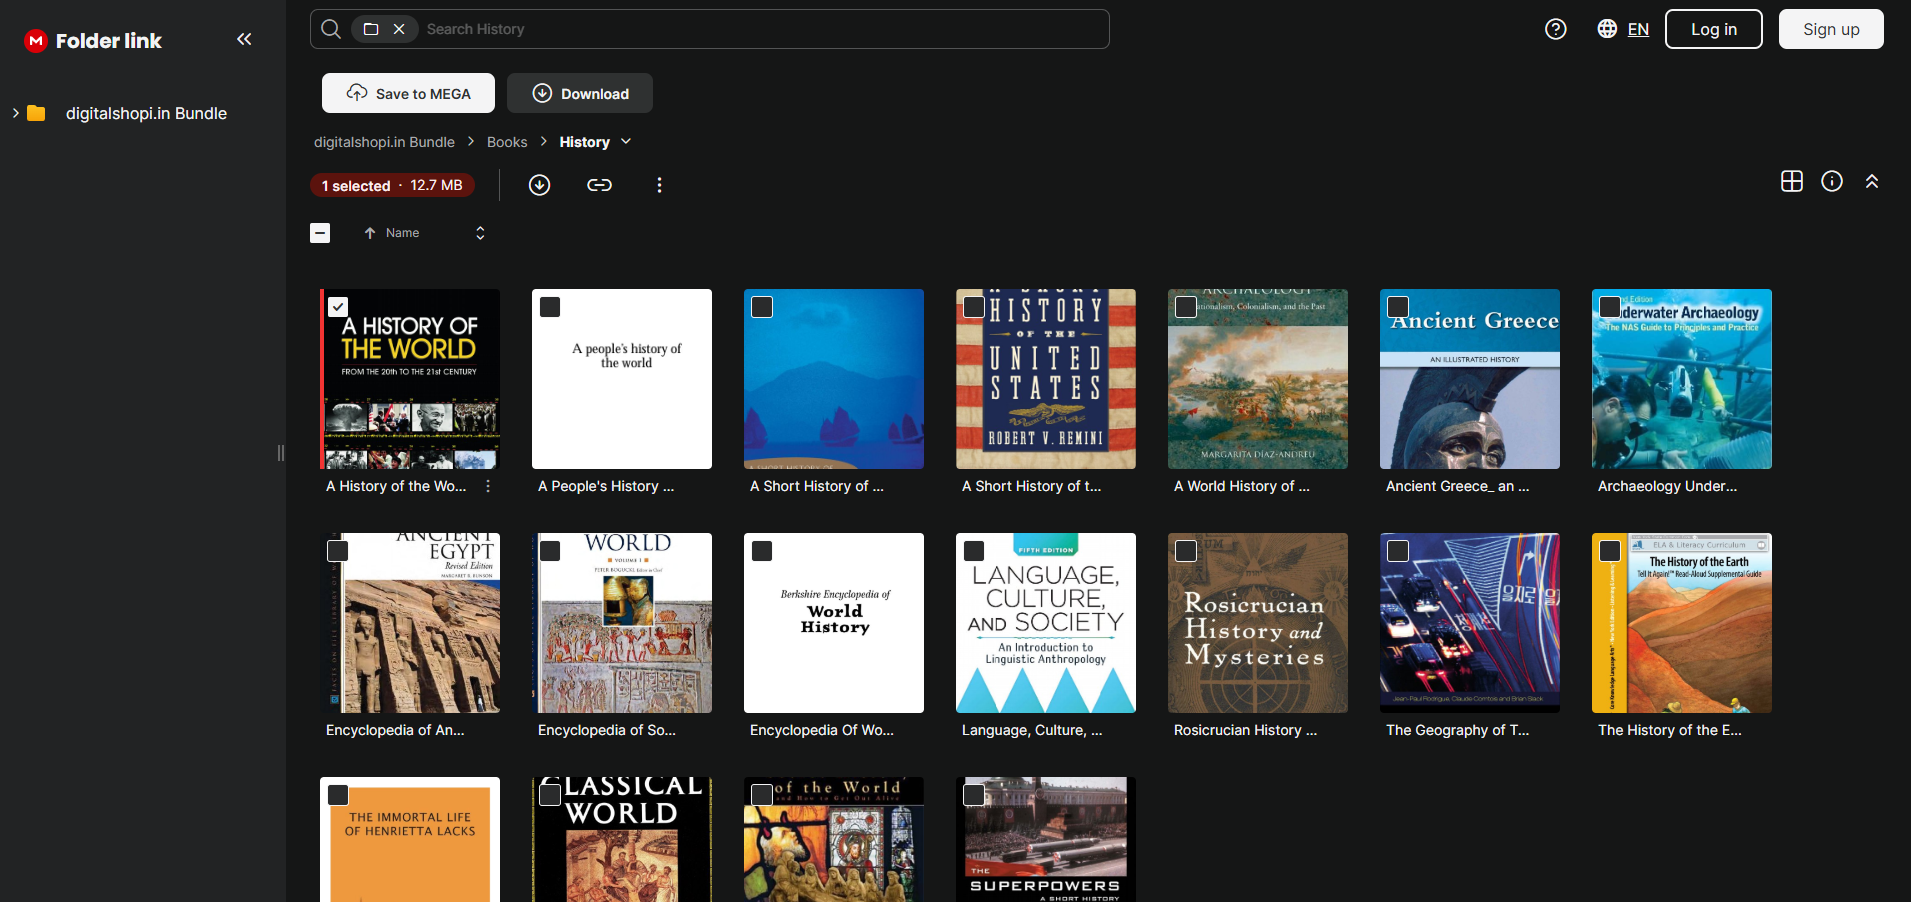Select the Ancient Greece book checkbox

click(x=1398, y=307)
